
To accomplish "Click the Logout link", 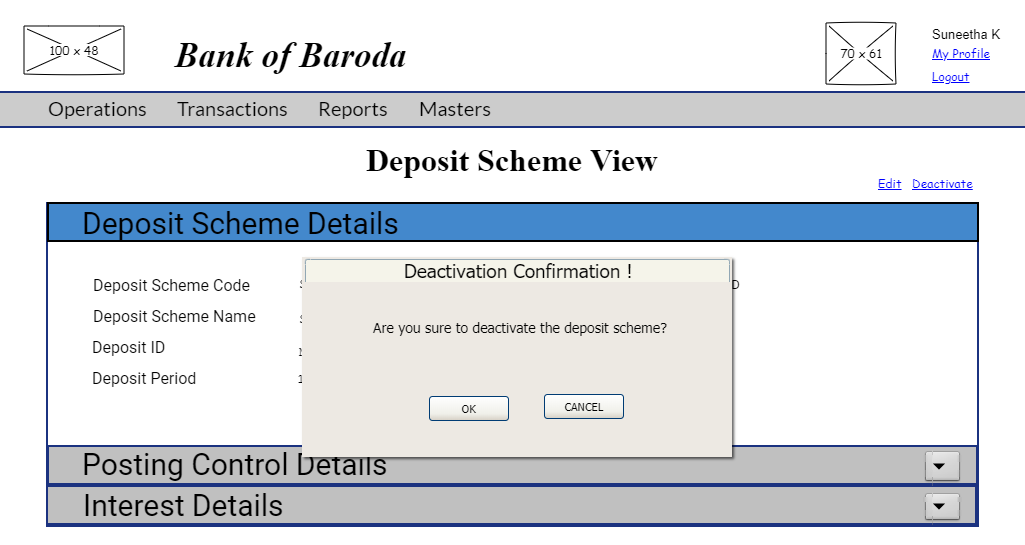I will click(x=950, y=77).
